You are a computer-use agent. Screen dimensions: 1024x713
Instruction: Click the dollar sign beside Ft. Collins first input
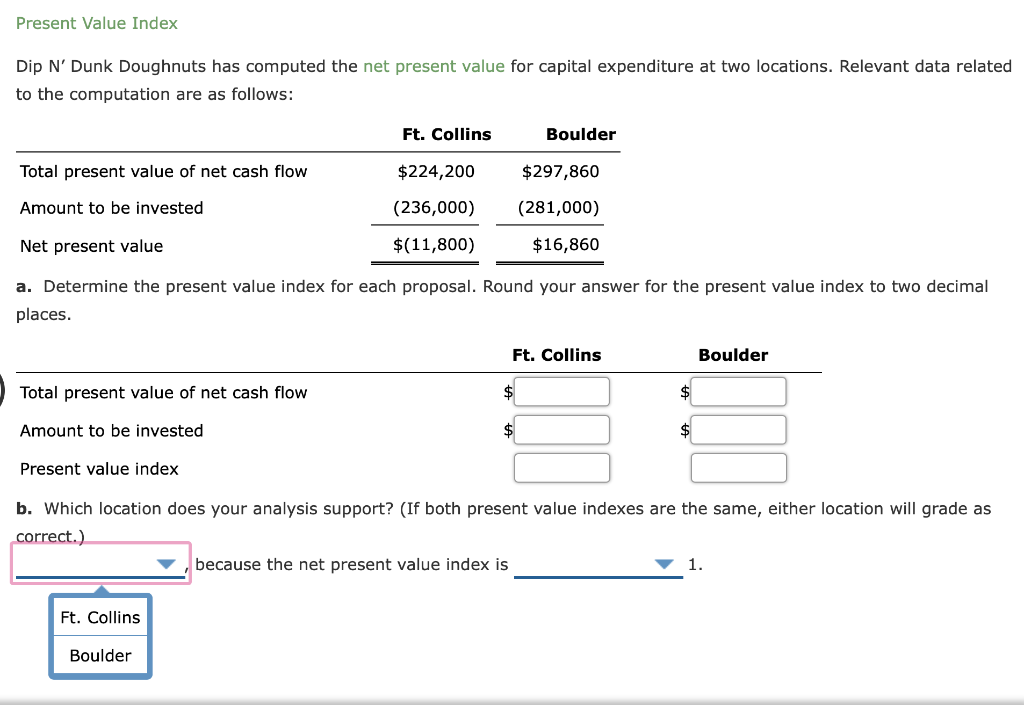tap(508, 391)
